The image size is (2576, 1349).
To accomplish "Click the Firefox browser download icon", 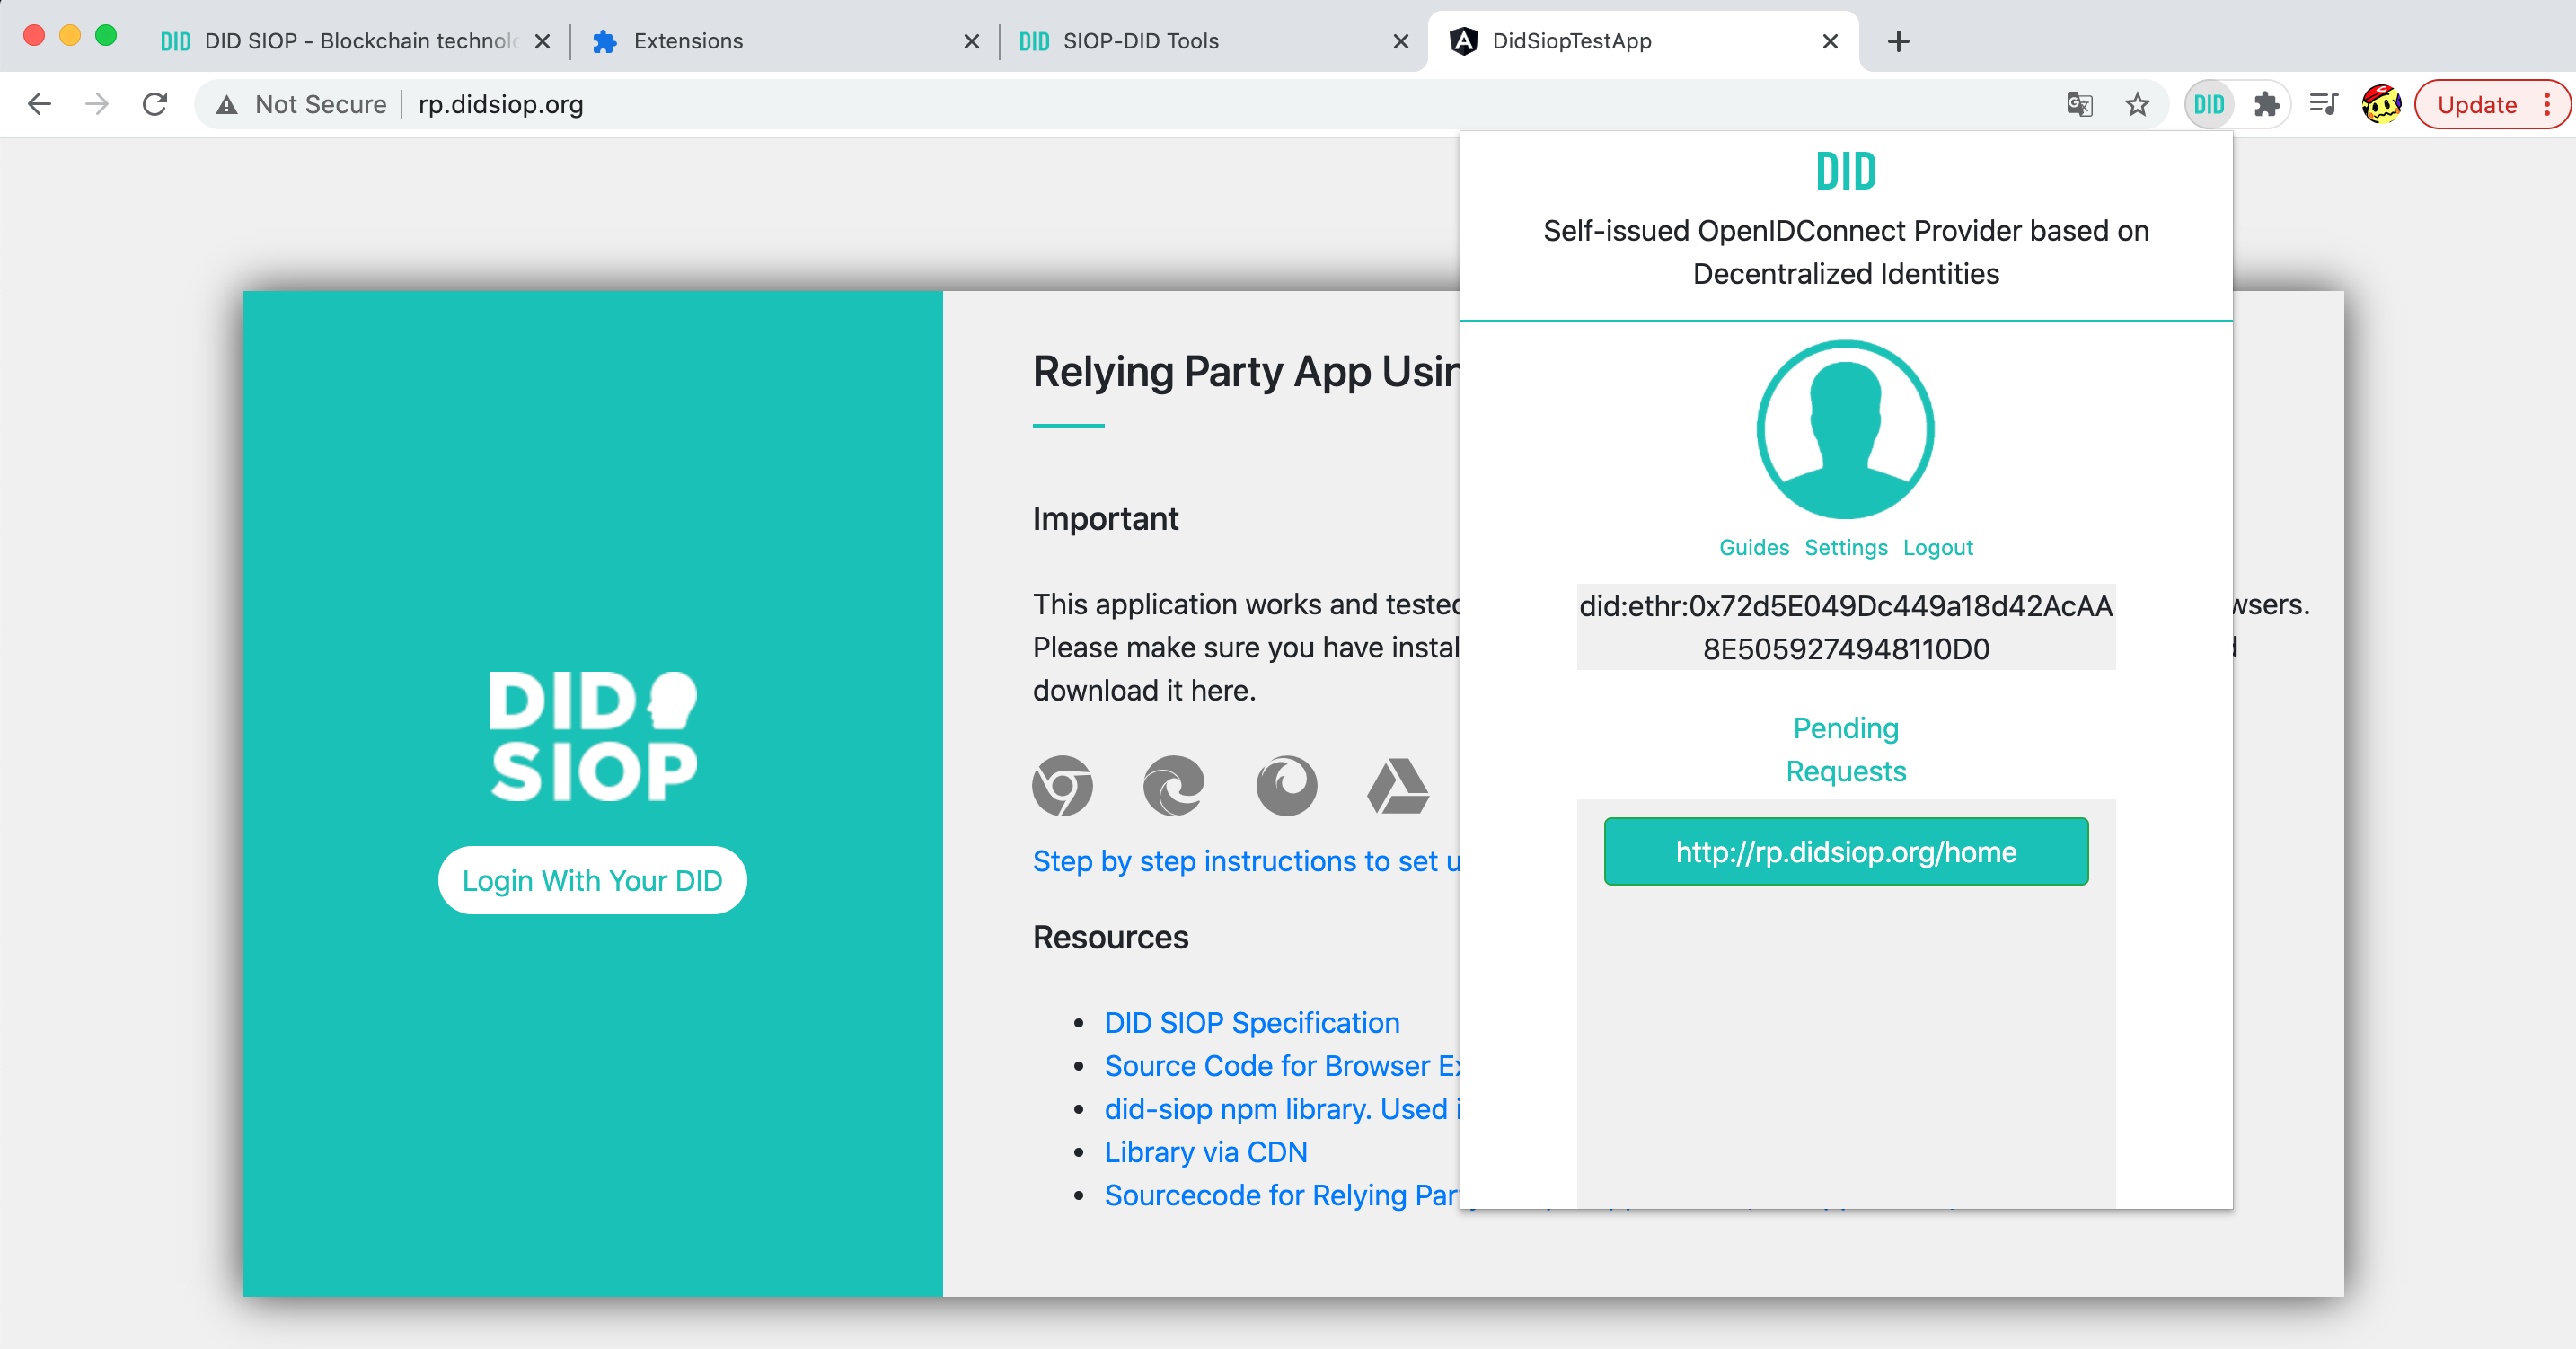I will click(1286, 786).
